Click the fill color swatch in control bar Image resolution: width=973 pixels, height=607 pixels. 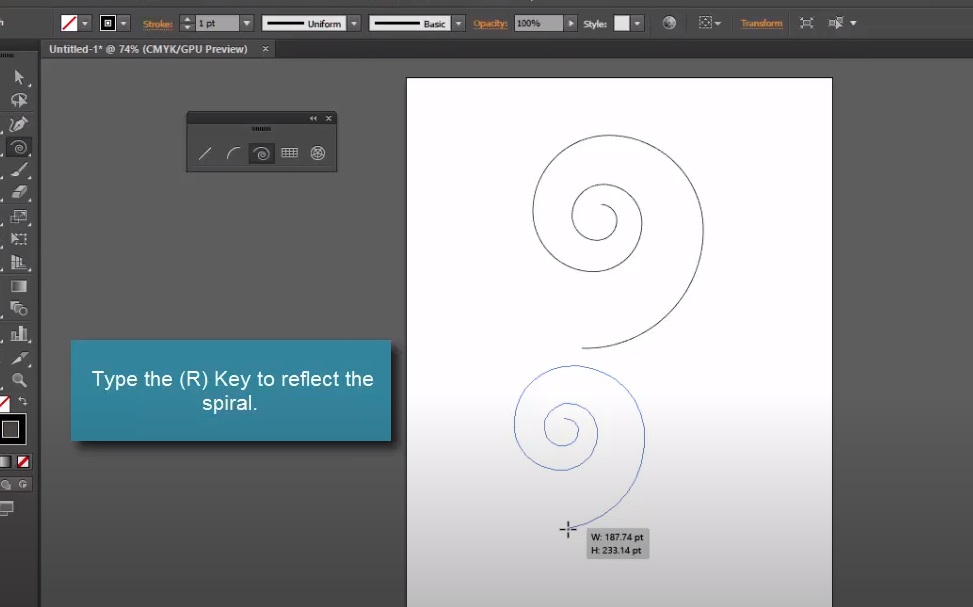point(69,24)
